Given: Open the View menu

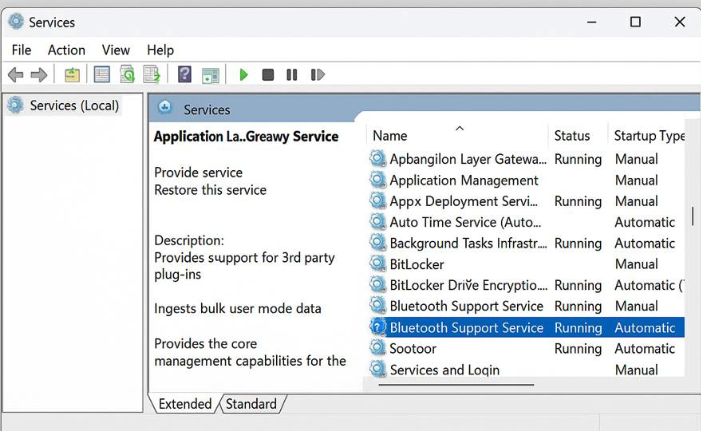Looking at the screenshot, I should tap(116, 50).
